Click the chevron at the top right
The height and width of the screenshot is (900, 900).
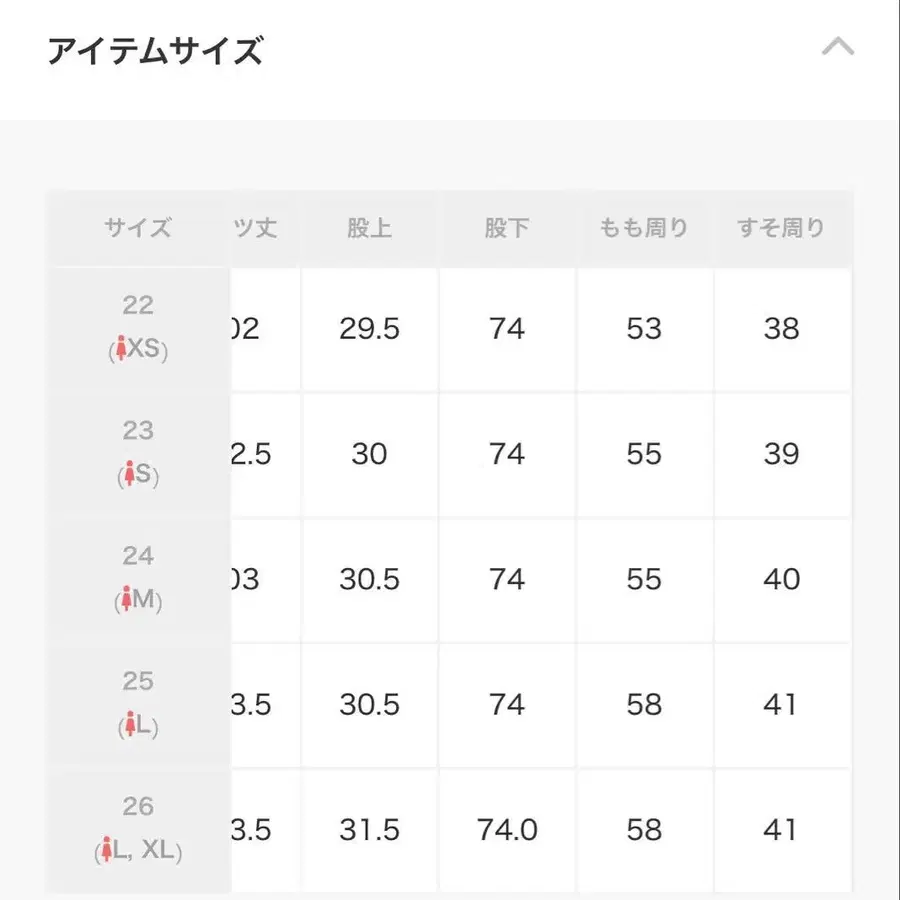pos(836,45)
